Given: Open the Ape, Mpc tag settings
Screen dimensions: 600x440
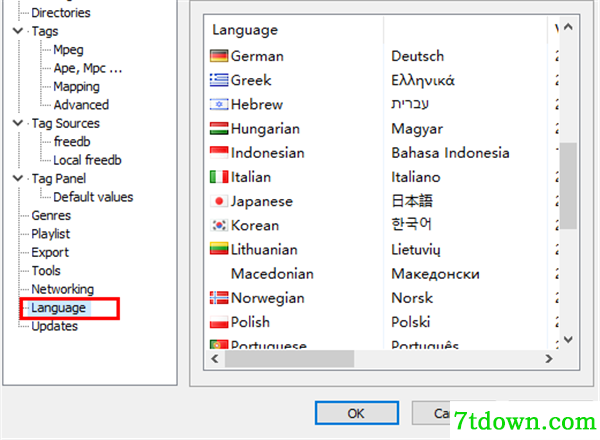Looking at the screenshot, I should [88, 68].
